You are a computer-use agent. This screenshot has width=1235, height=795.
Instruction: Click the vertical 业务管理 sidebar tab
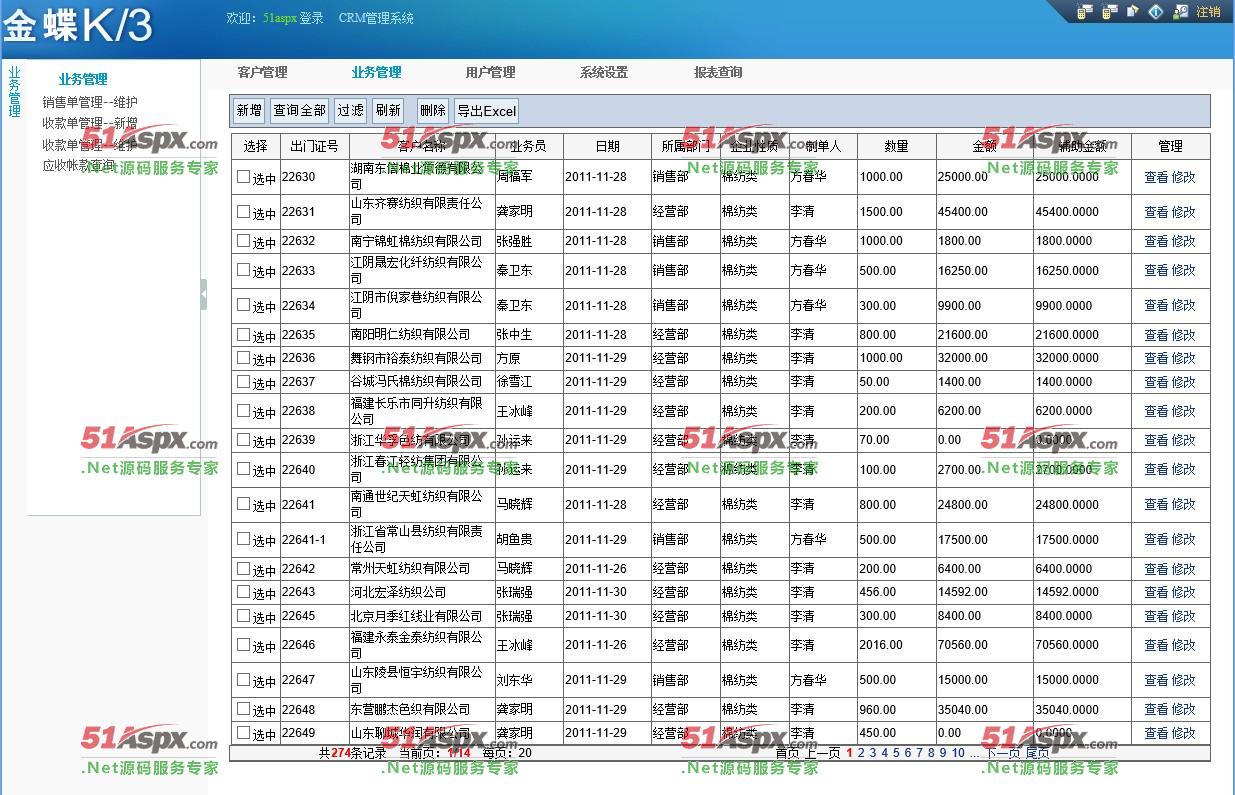click(14, 92)
